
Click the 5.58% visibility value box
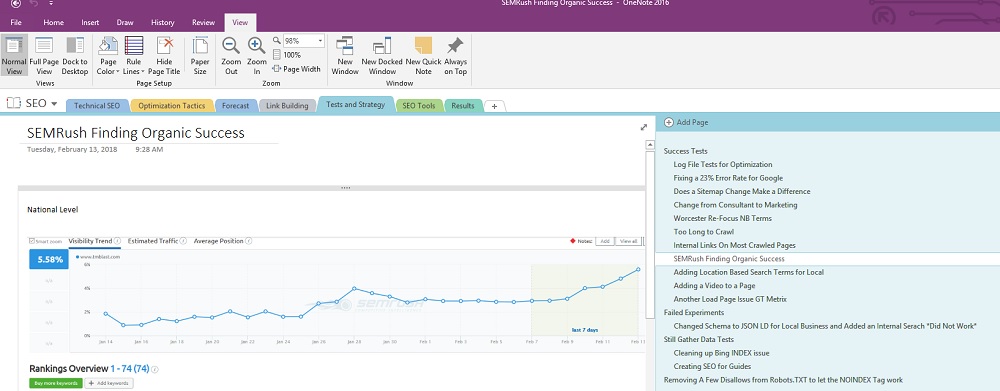coord(49,260)
